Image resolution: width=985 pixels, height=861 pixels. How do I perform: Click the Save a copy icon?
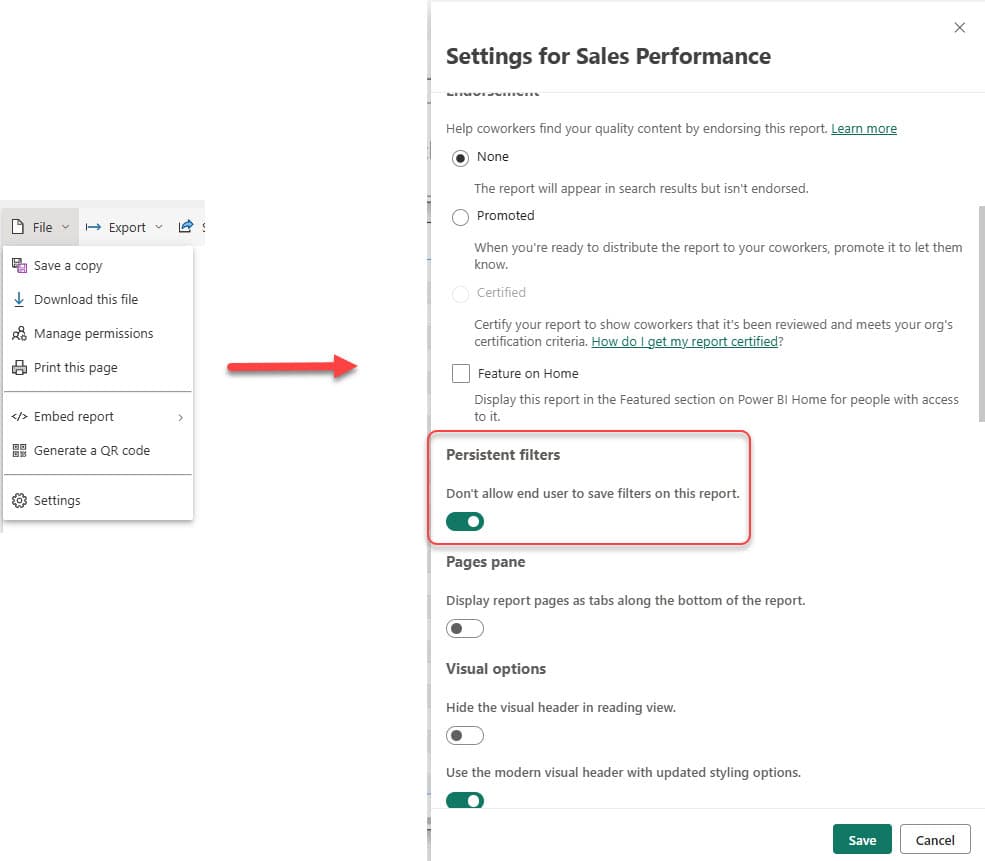pos(19,265)
